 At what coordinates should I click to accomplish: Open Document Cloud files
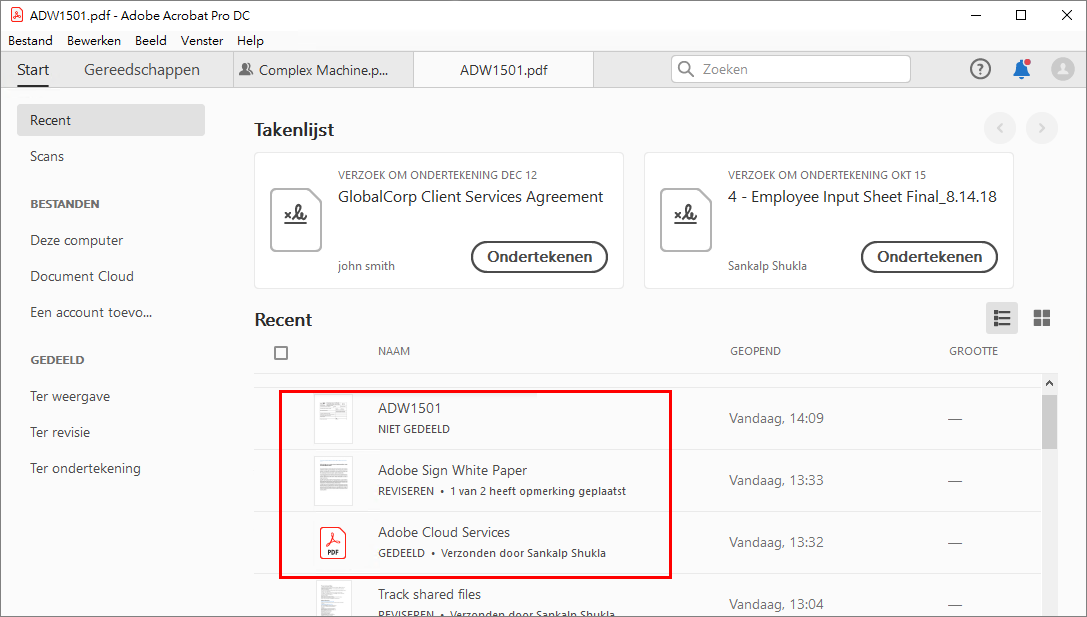82,277
